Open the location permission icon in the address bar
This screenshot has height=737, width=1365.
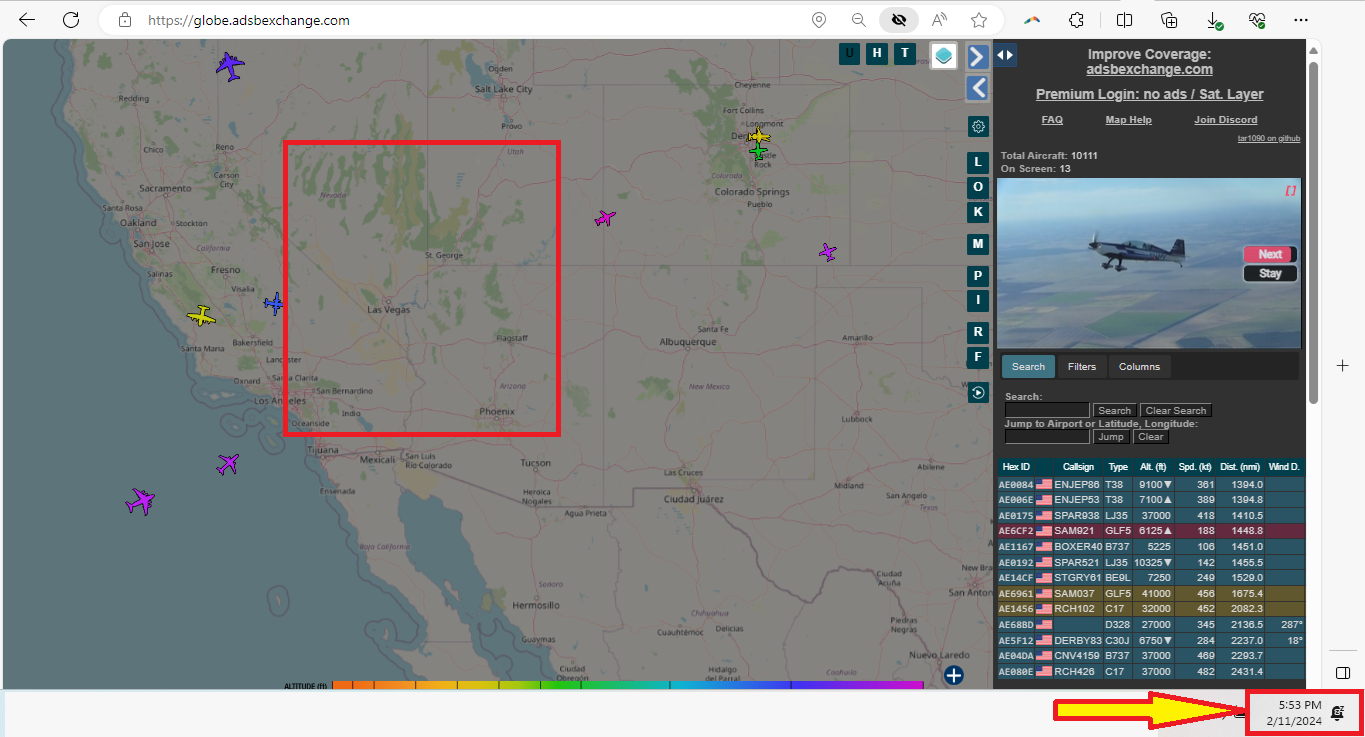(819, 20)
